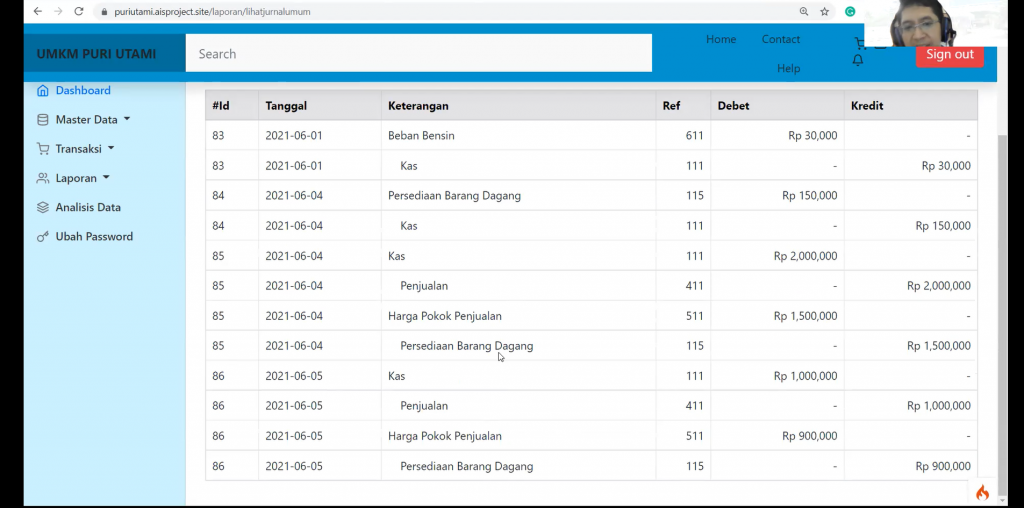
Task: Click the zoom magnifier icon in address bar
Action: [804, 11]
